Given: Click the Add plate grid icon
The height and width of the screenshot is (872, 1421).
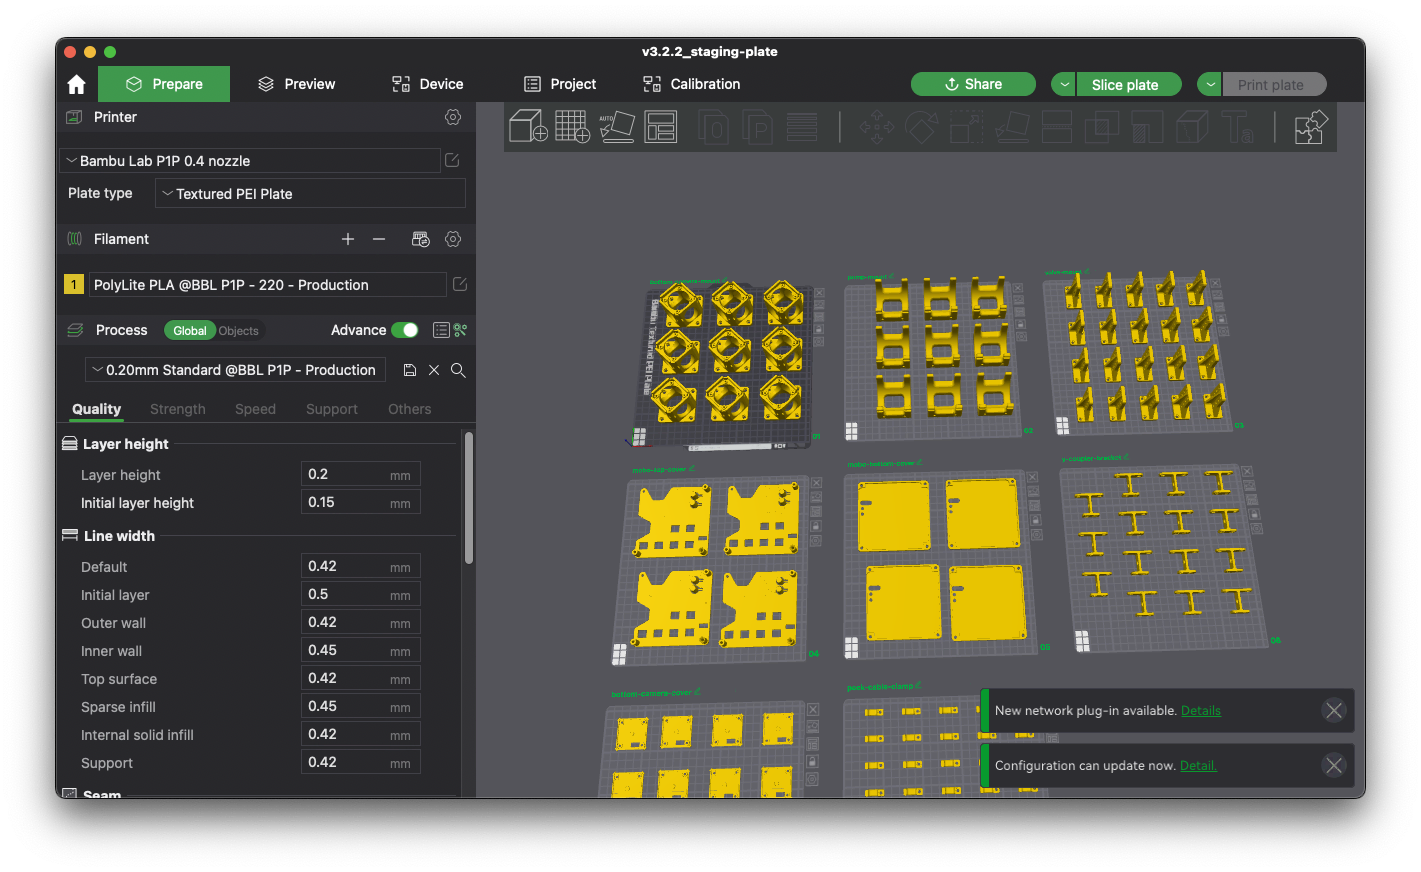Looking at the screenshot, I should click(572, 127).
